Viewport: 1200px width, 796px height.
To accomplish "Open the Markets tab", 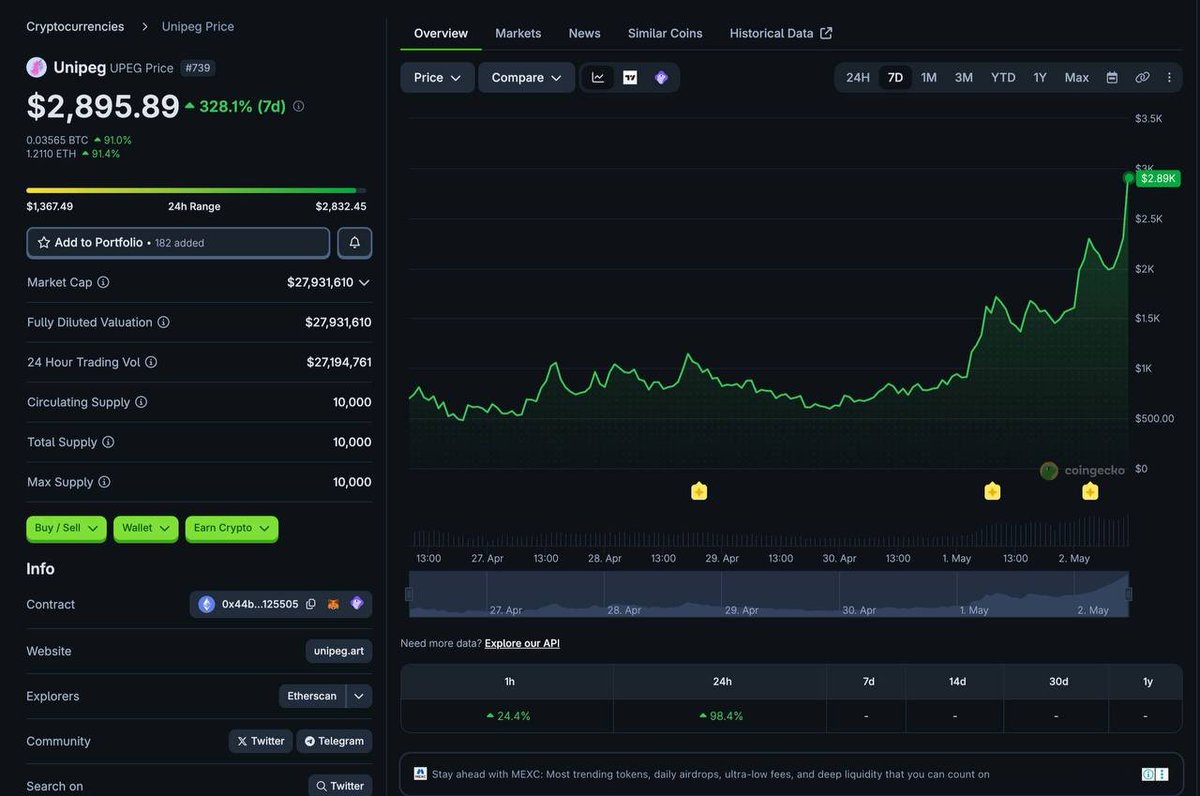I will [x=518, y=33].
